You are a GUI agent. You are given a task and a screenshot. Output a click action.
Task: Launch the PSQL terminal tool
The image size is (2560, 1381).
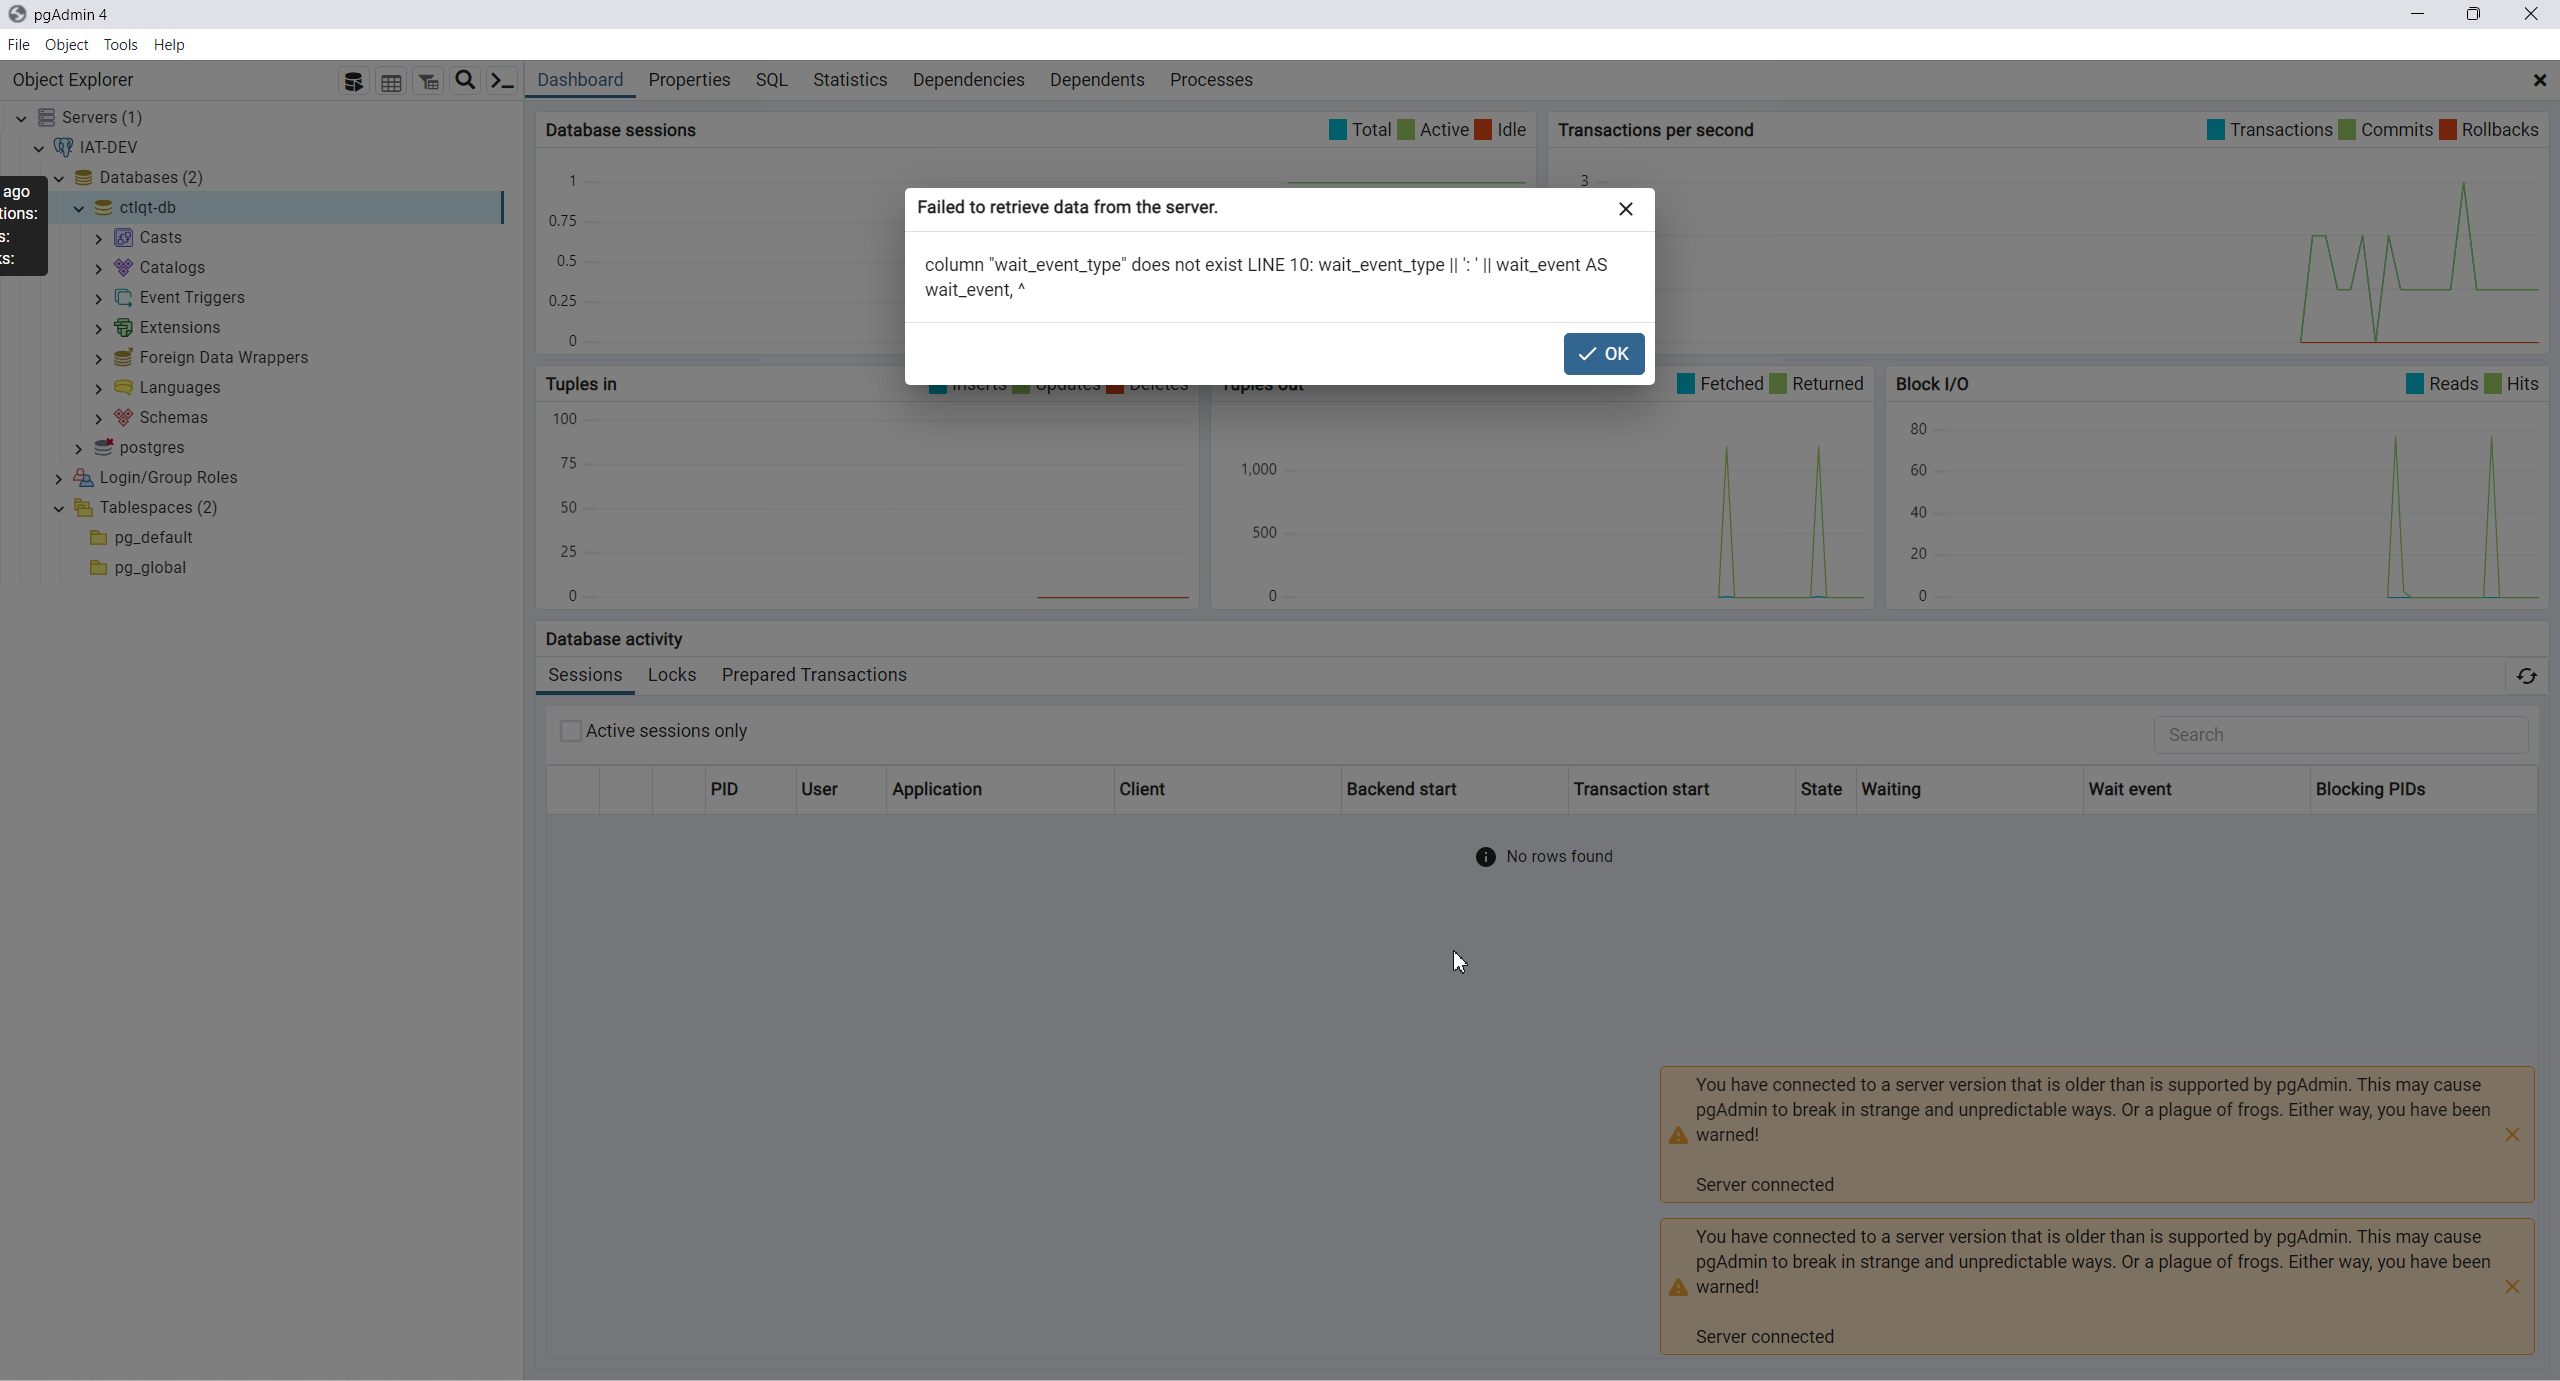[503, 81]
